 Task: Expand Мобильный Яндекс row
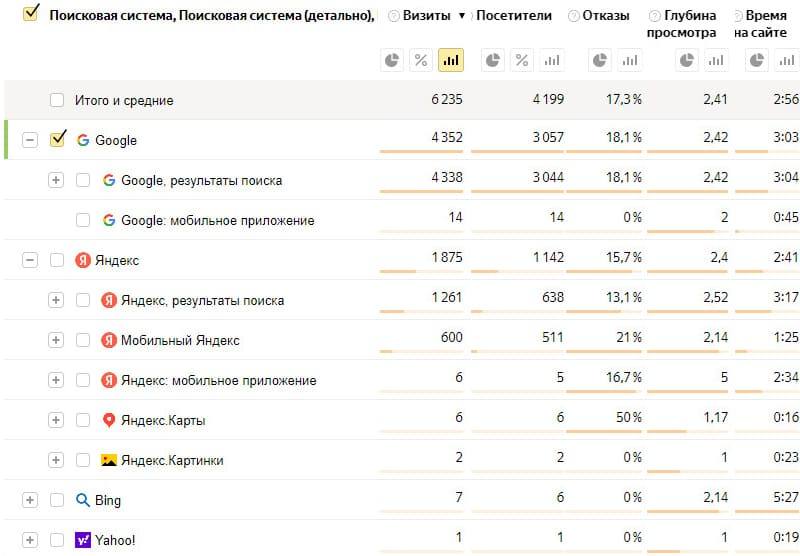tap(56, 340)
